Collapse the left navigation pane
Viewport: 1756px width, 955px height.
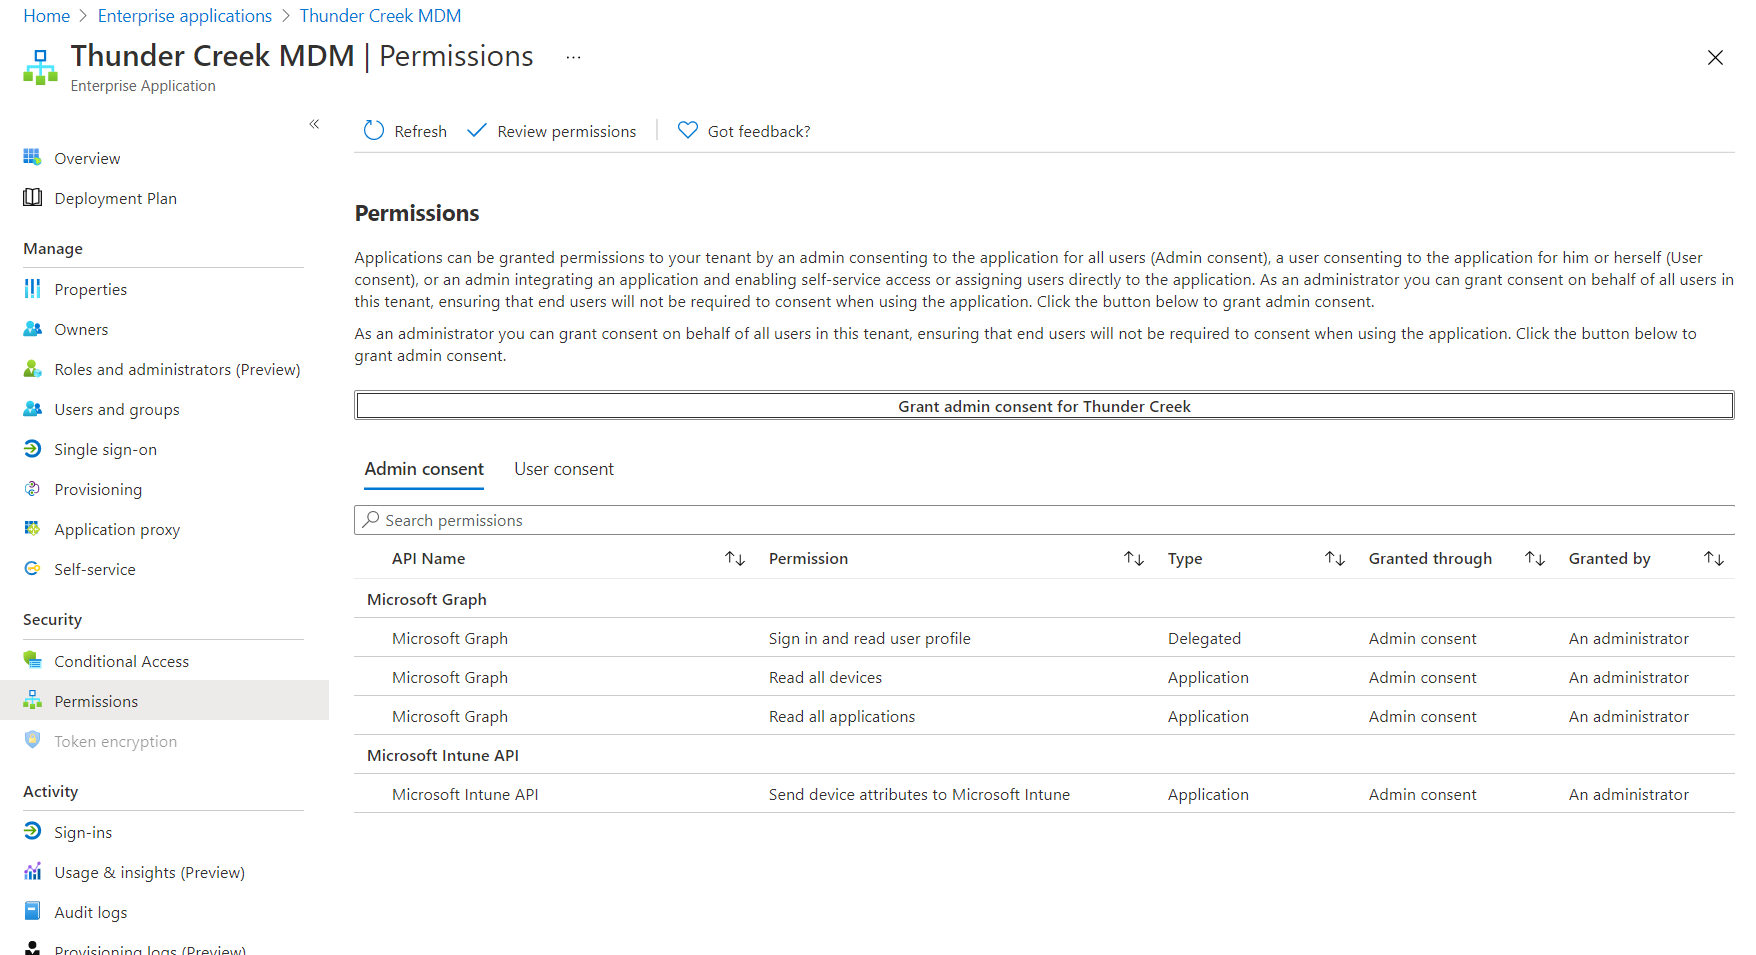(314, 124)
